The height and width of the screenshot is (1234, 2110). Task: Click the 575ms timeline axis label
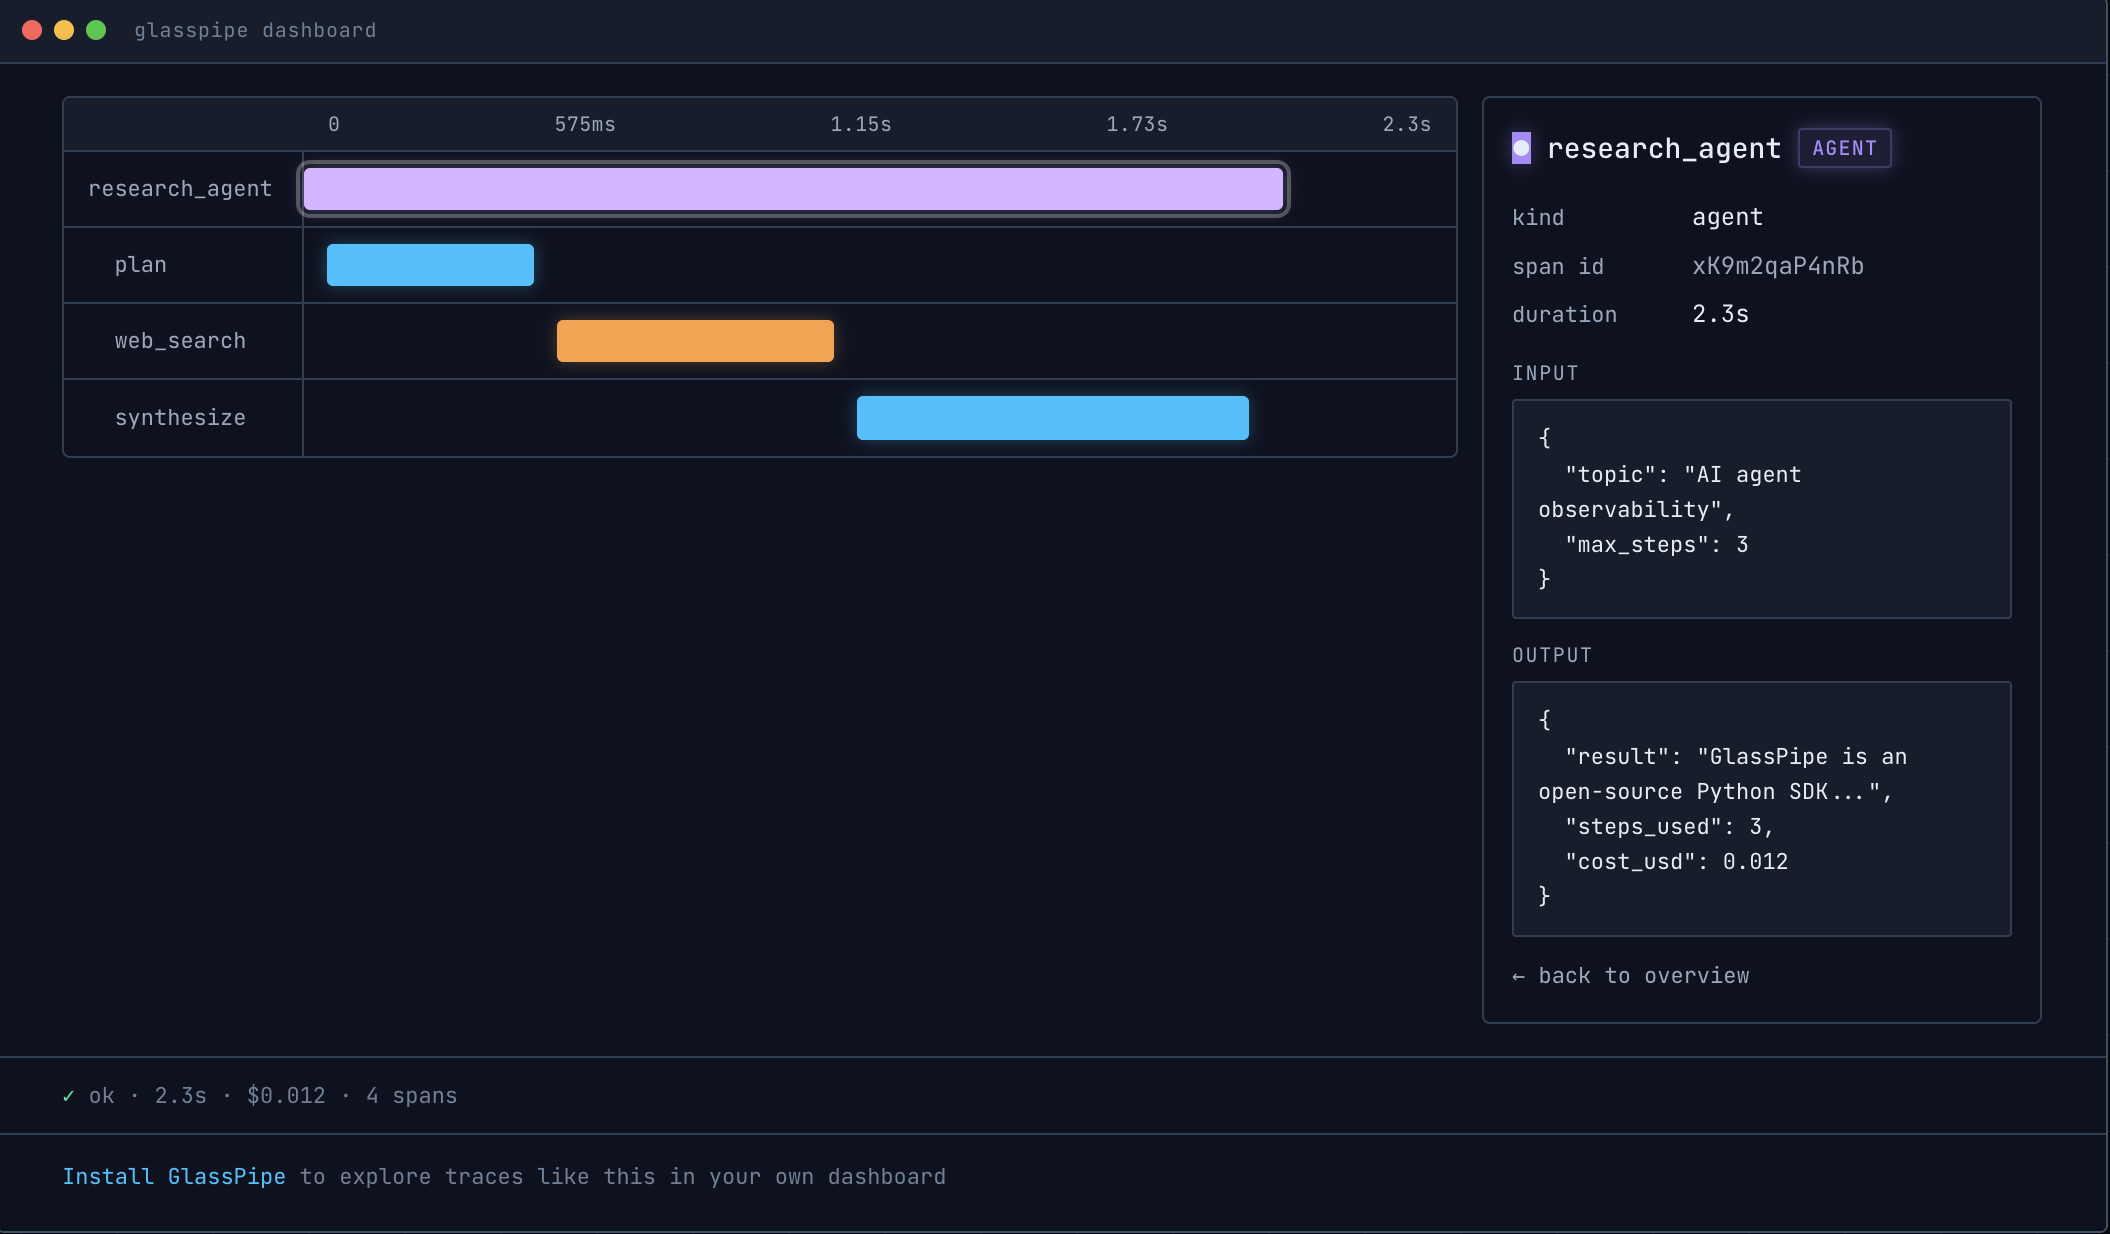[x=585, y=124]
